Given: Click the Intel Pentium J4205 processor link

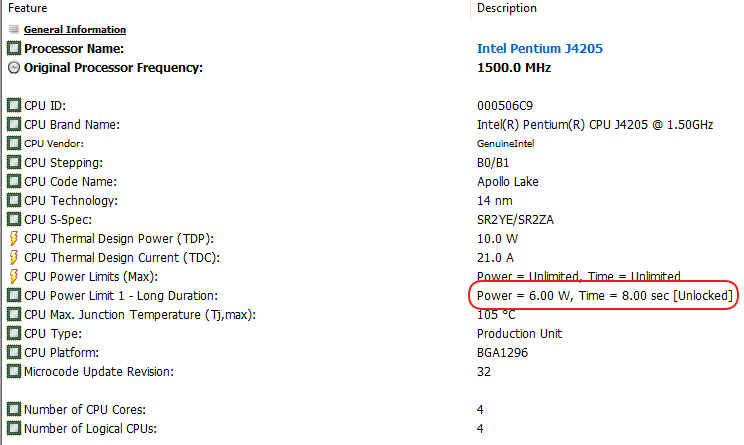Looking at the screenshot, I should tap(539, 48).
